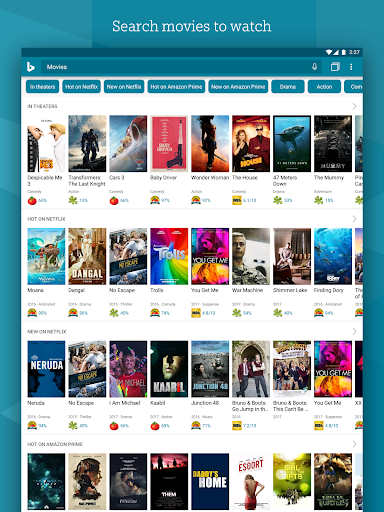
Task: Select the Hot on Netflix filter chip
Action: pos(81,87)
